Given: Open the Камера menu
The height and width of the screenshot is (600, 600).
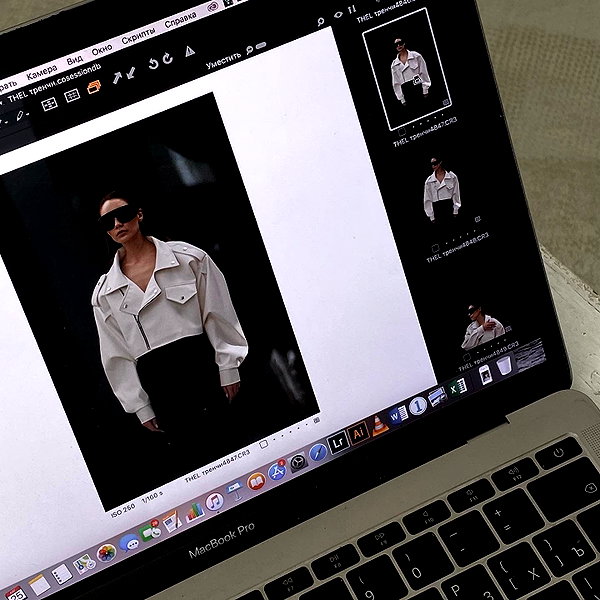Looking at the screenshot, I should click(x=42, y=72).
